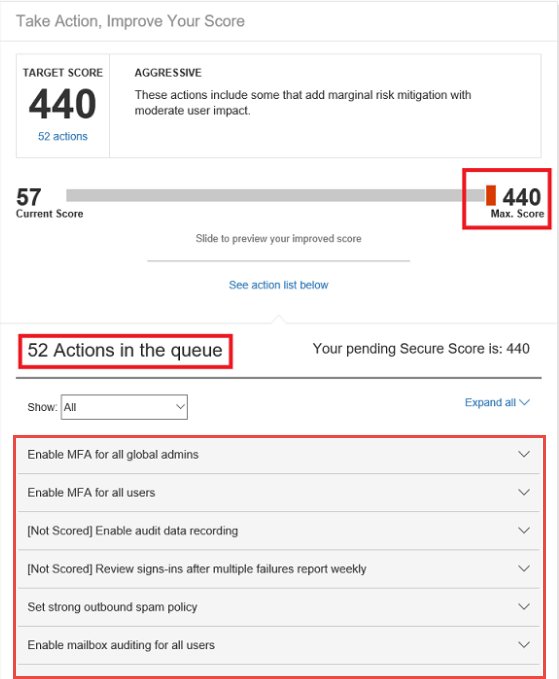
Task: Click the Show dropdown arrow icon
Action: pyautogui.click(x=180, y=407)
